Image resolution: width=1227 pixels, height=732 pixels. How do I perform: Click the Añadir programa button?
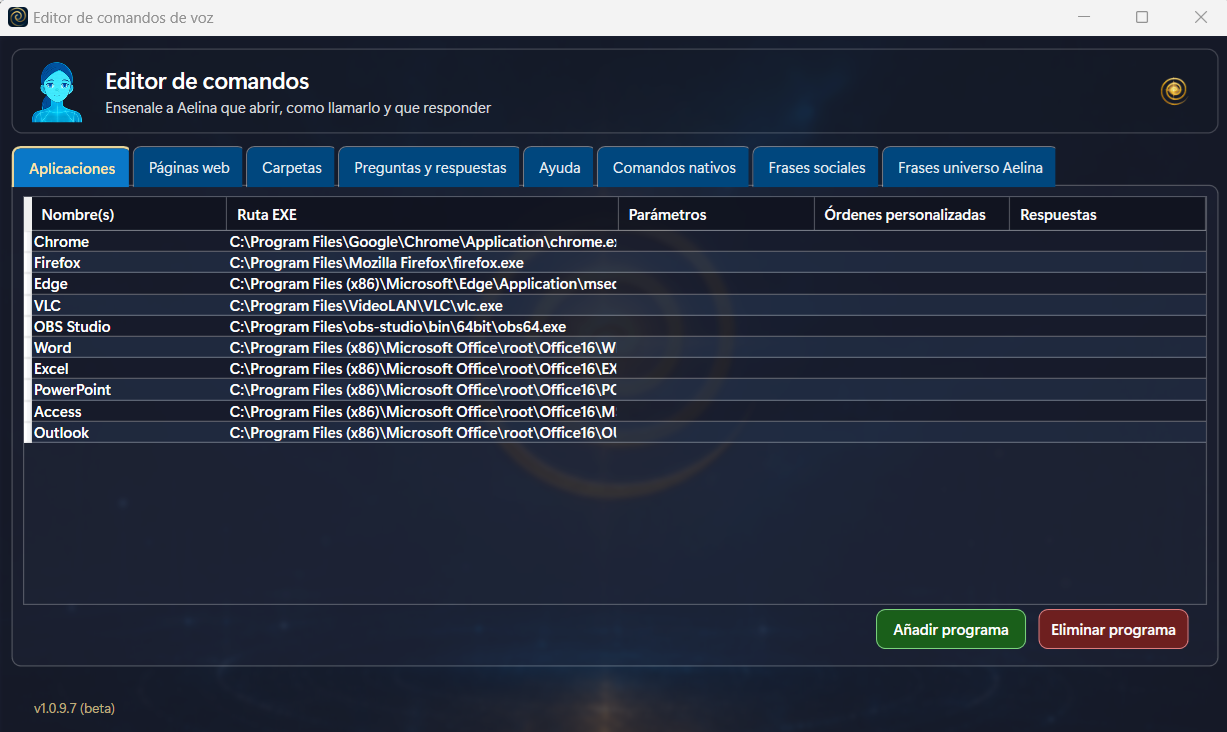pyautogui.click(x=951, y=630)
